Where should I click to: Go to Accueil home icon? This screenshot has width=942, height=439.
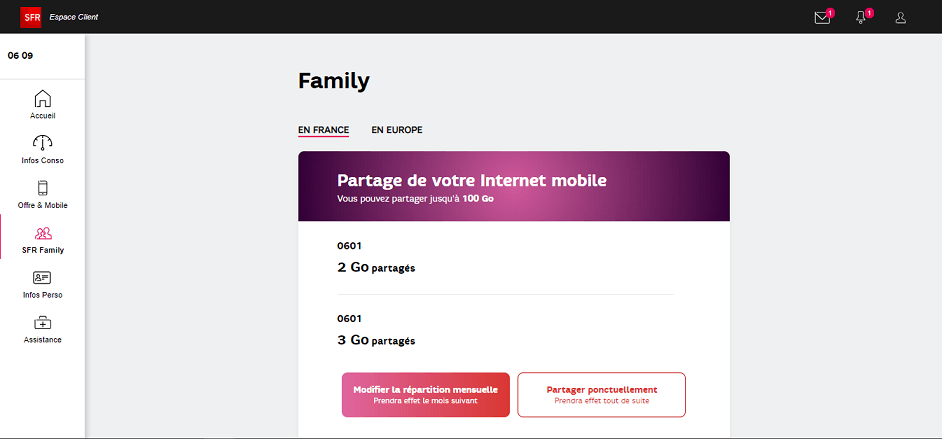click(42, 99)
